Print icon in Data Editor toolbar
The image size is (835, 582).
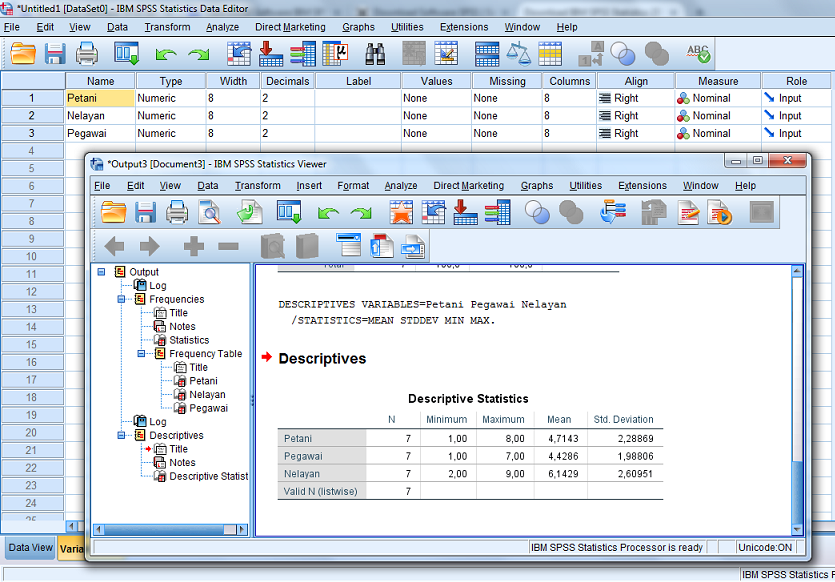point(87,54)
